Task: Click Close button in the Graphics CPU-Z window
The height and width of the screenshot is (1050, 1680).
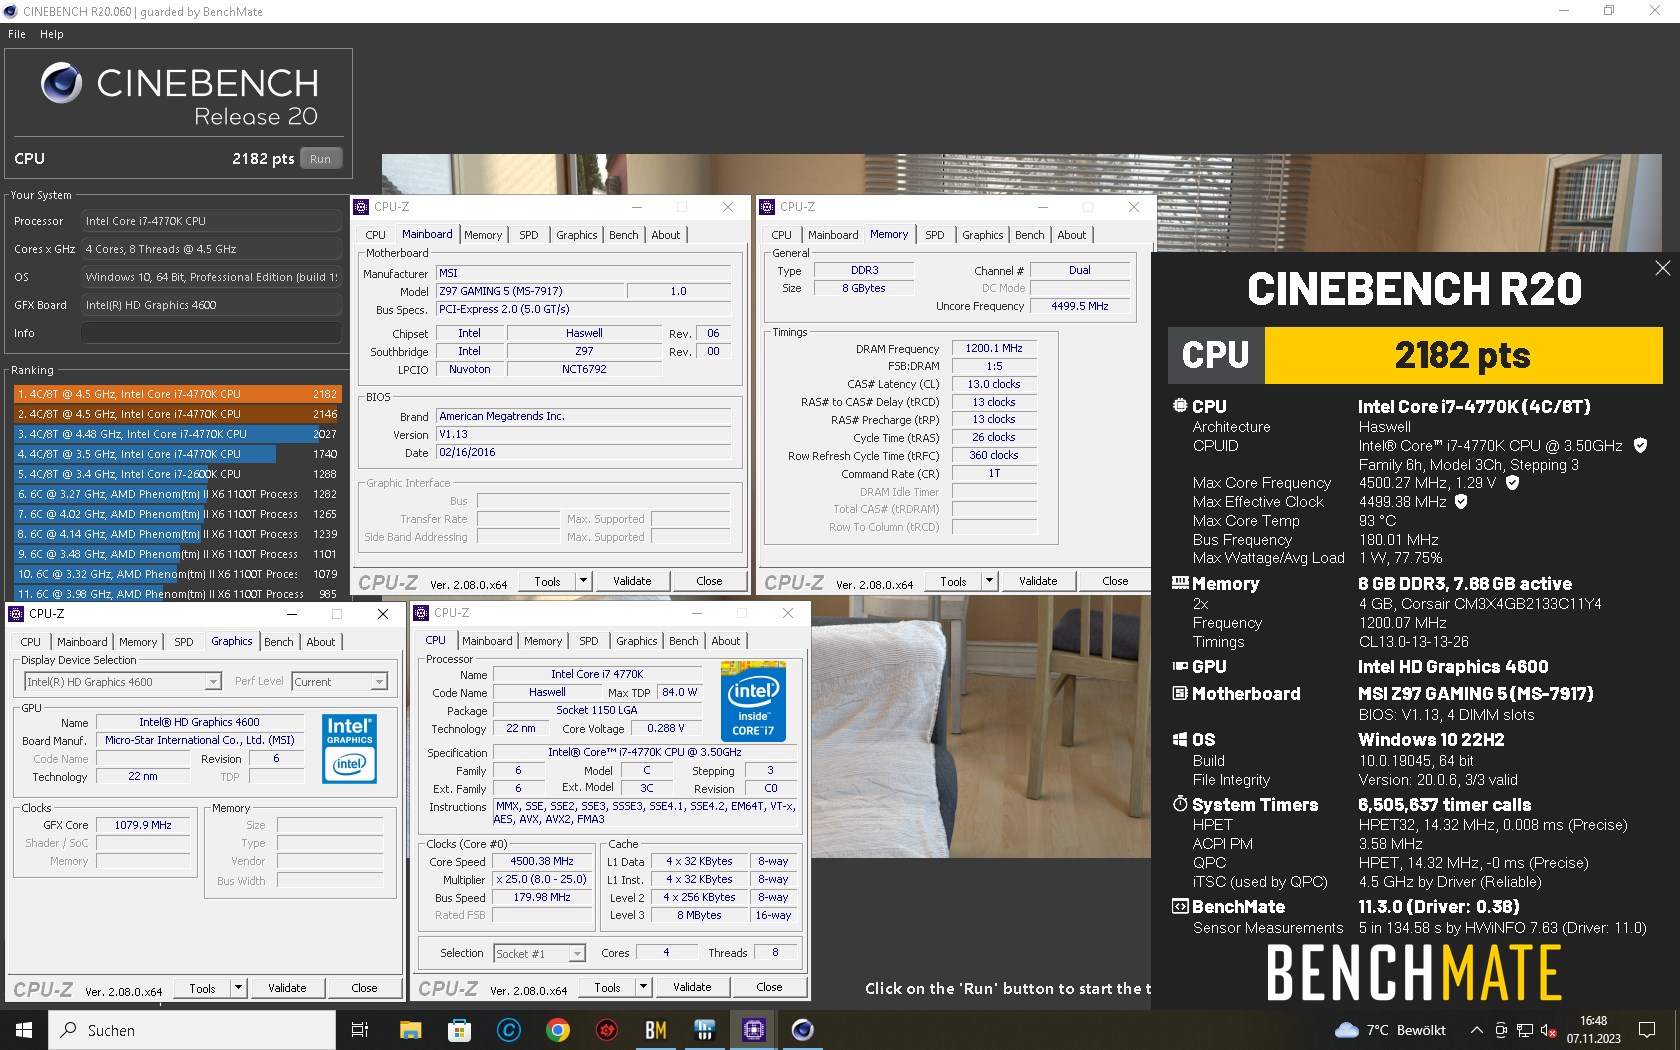Action: (364, 988)
